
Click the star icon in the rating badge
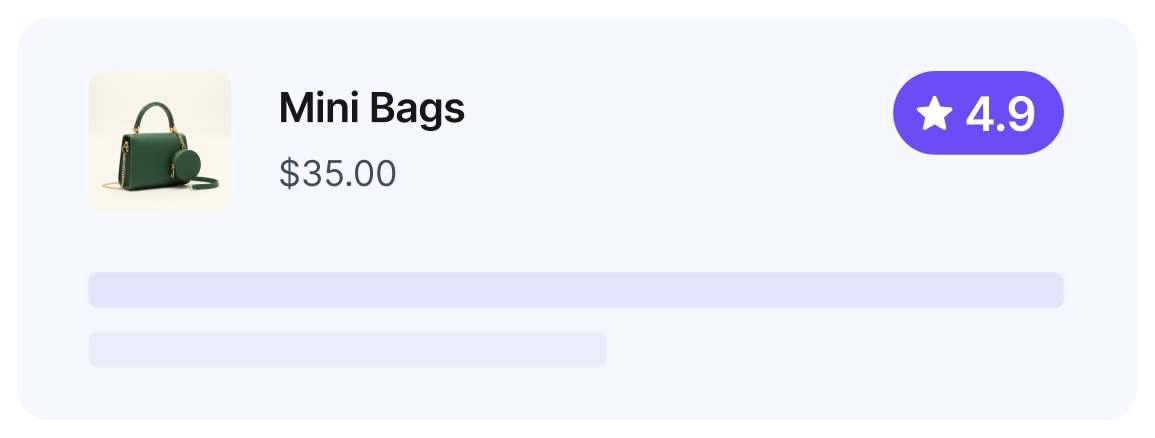[x=934, y=114]
